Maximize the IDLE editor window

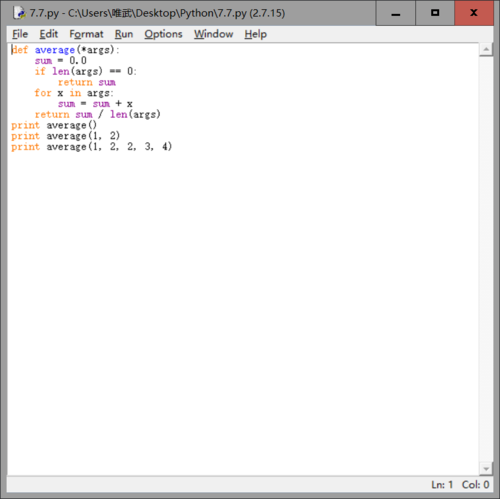coord(435,13)
